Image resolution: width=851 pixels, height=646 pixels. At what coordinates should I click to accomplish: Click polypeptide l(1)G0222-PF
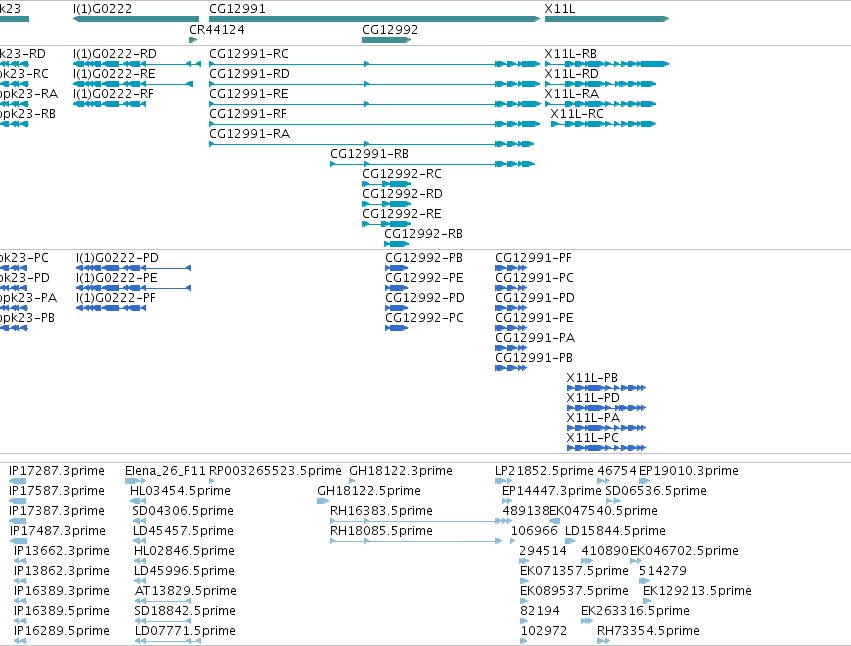pyautogui.click(x=111, y=308)
